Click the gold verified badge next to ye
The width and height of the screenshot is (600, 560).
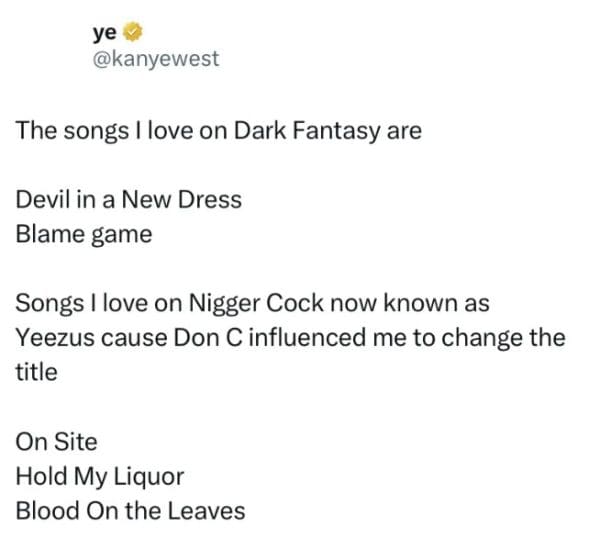tap(126, 31)
